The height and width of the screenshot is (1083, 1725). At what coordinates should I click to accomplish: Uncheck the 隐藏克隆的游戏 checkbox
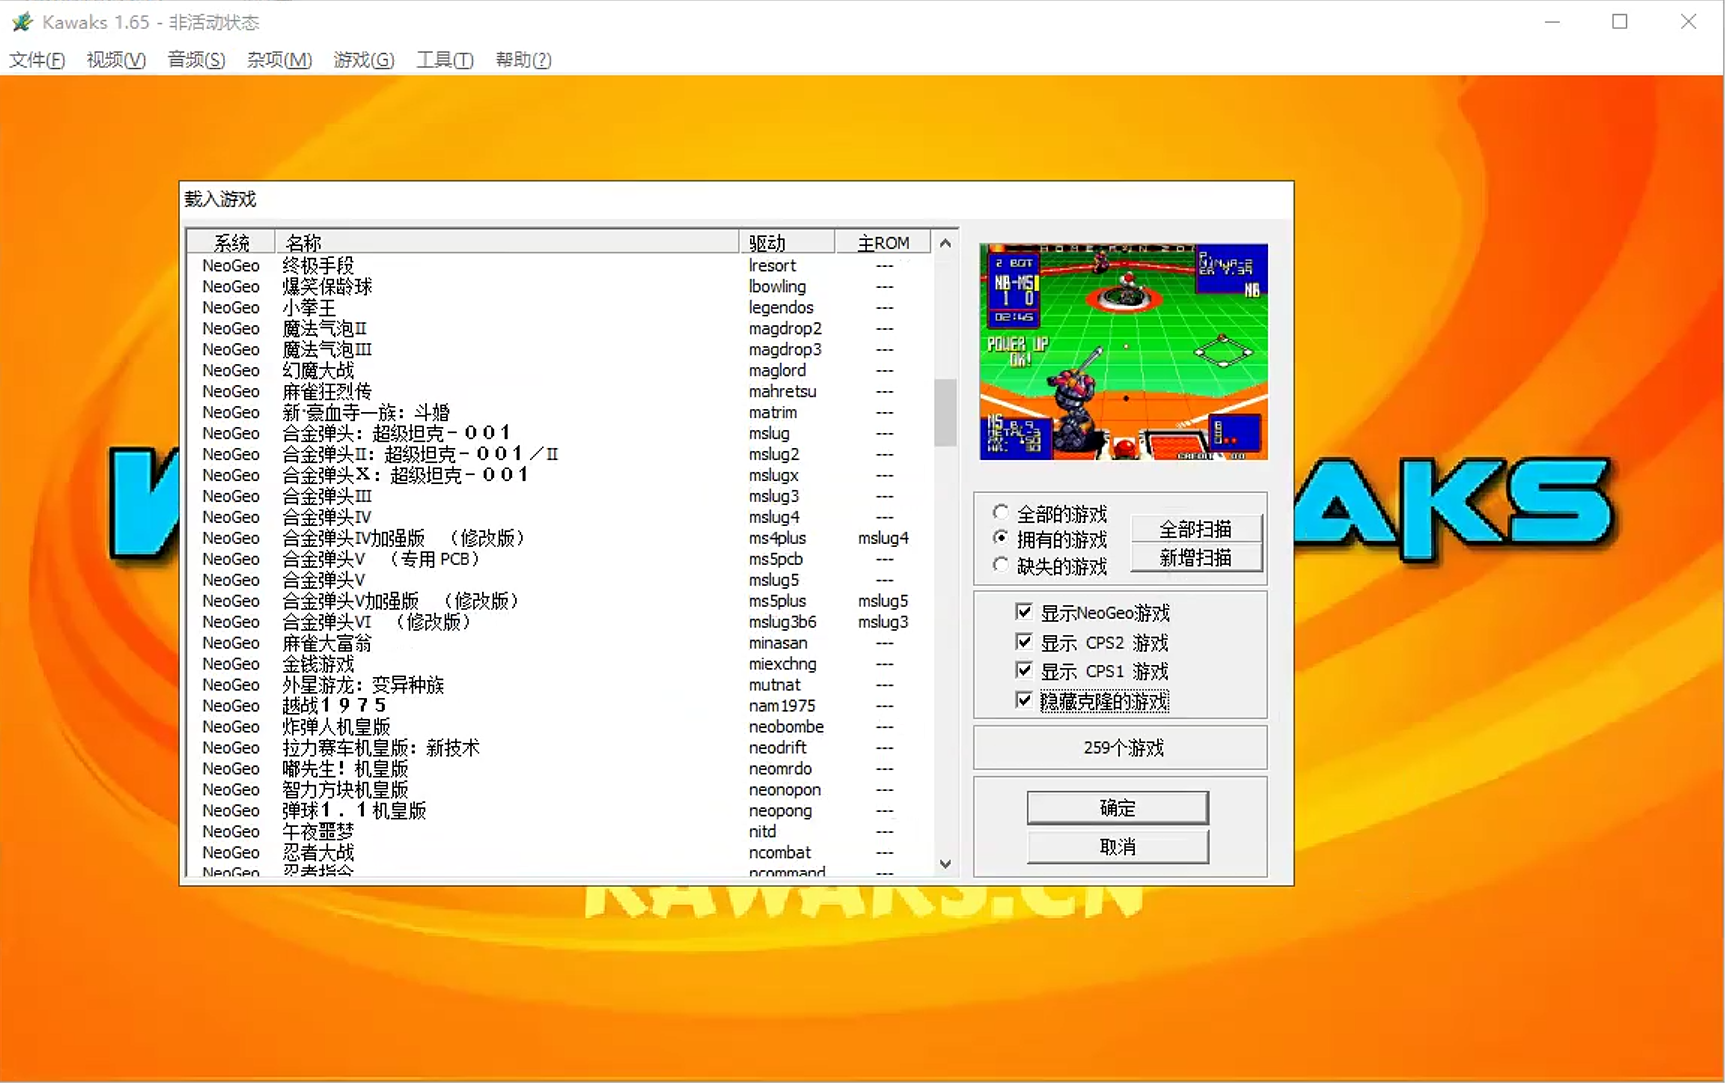1023,700
